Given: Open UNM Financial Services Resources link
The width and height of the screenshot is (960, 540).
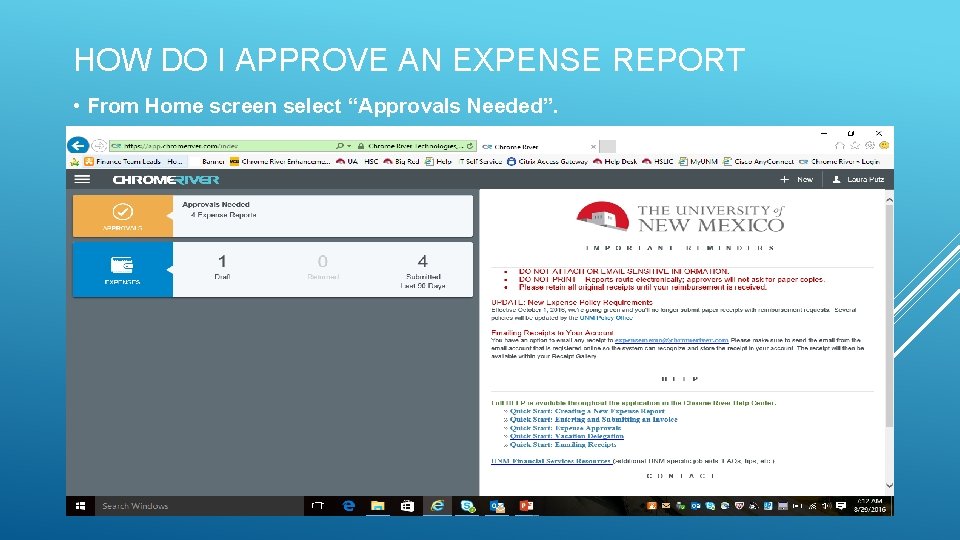Looking at the screenshot, I should pos(551,461).
